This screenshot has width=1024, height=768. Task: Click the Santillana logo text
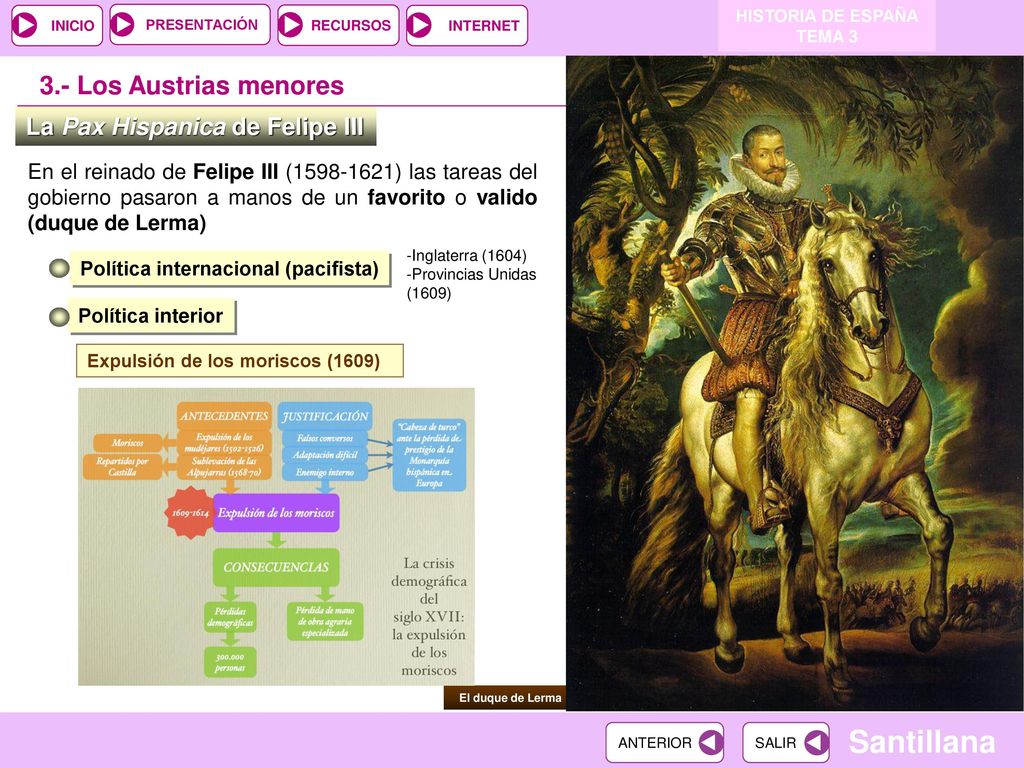coord(921,742)
